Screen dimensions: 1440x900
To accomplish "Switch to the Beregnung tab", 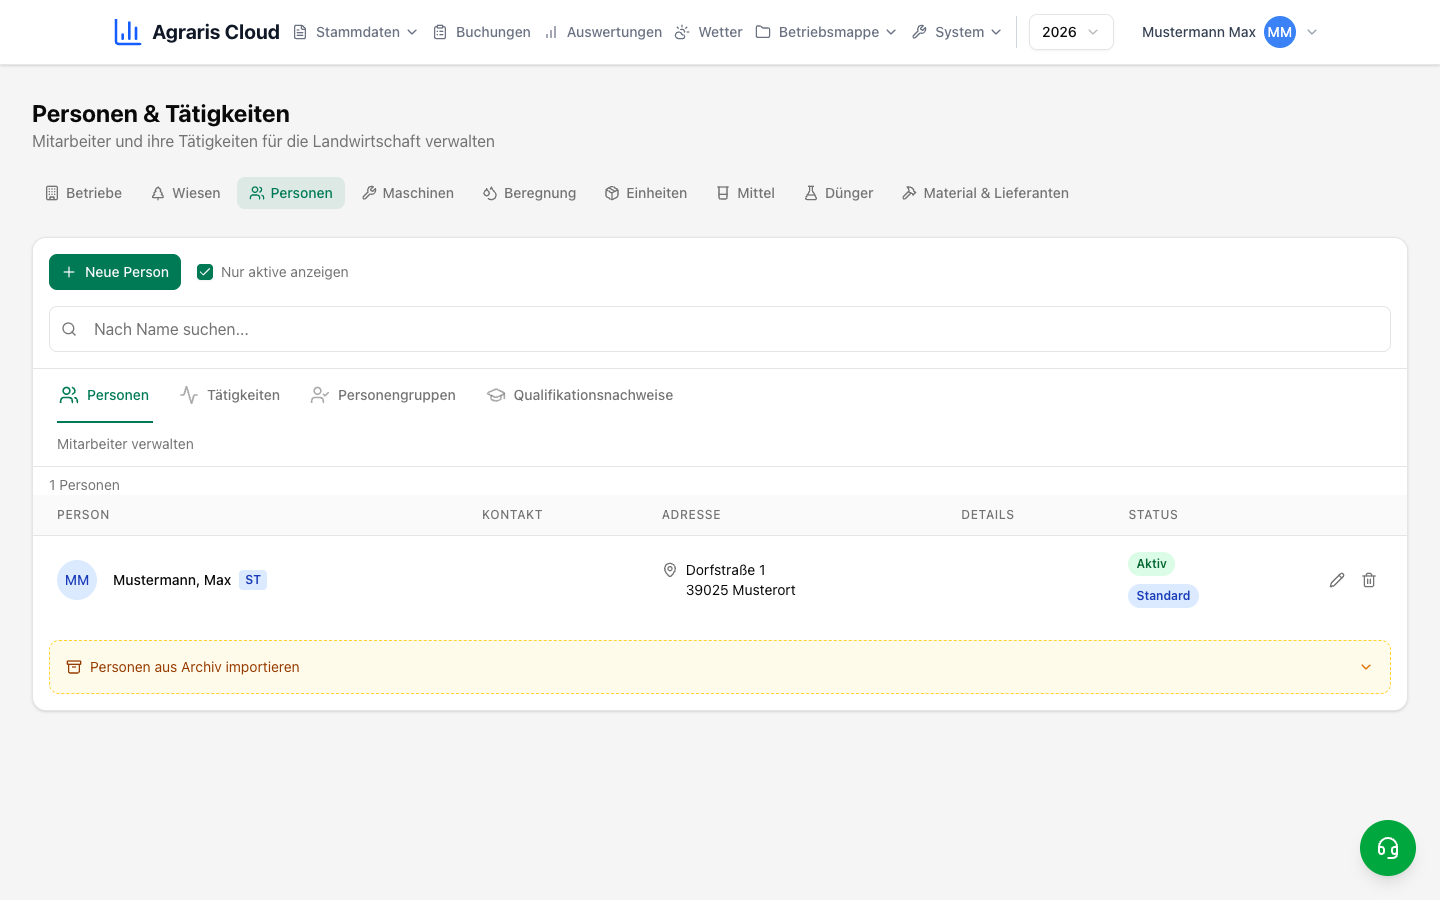I will (529, 193).
